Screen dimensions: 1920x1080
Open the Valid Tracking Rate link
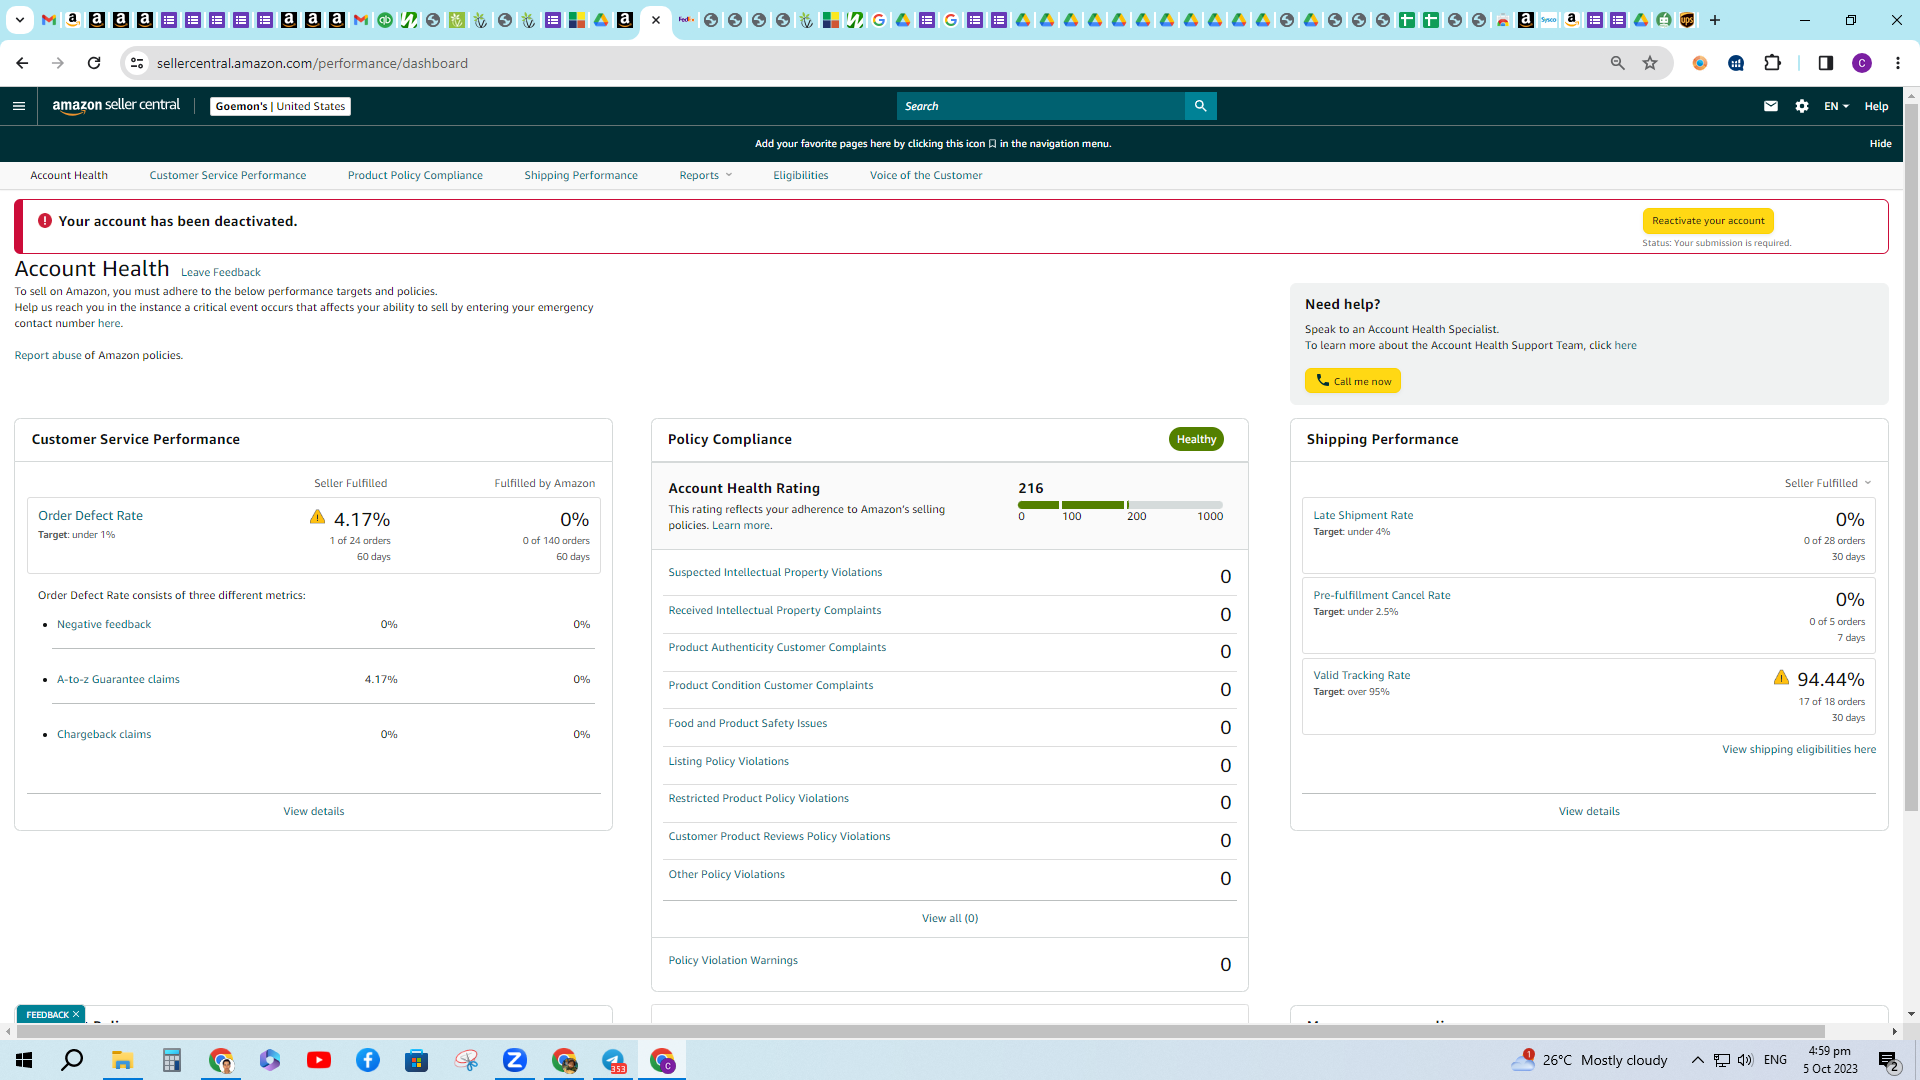click(1361, 675)
